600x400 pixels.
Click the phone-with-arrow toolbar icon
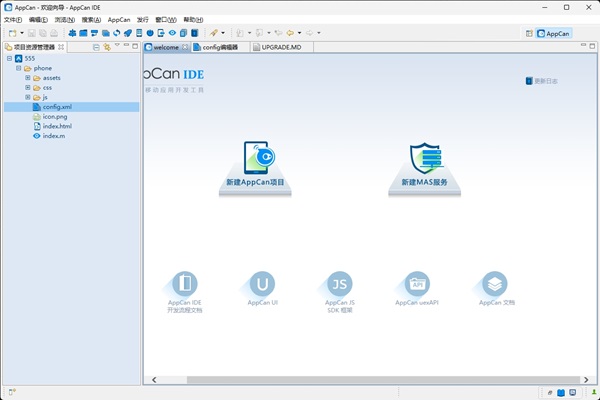tap(161, 33)
